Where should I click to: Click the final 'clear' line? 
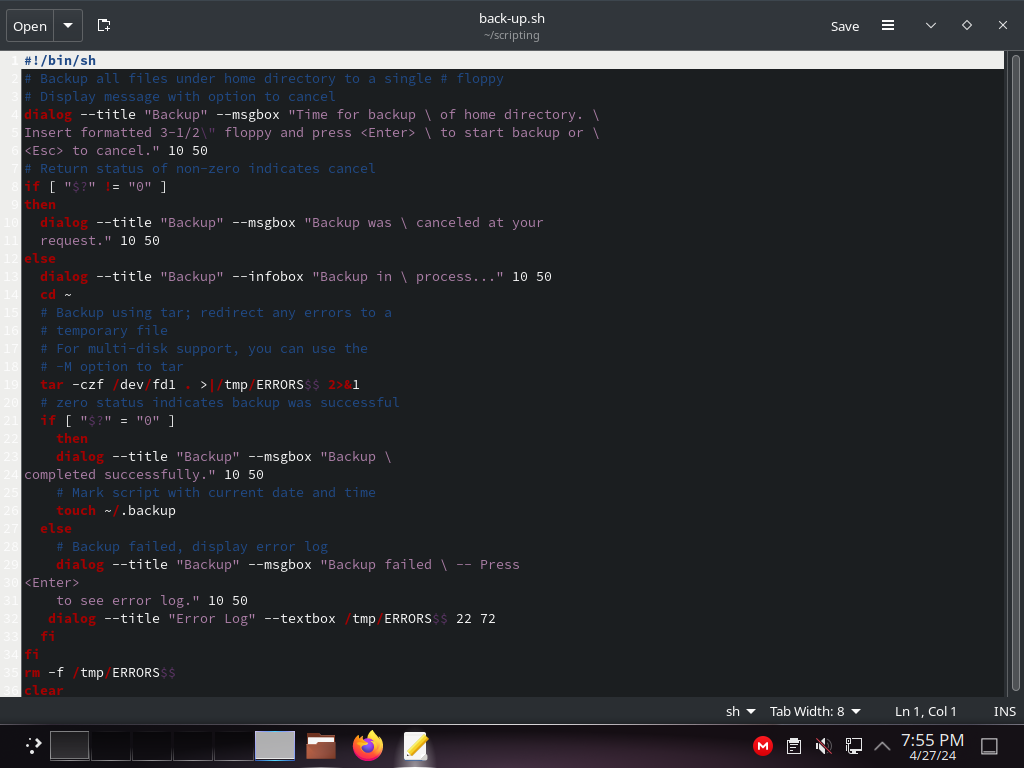coord(44,690)
